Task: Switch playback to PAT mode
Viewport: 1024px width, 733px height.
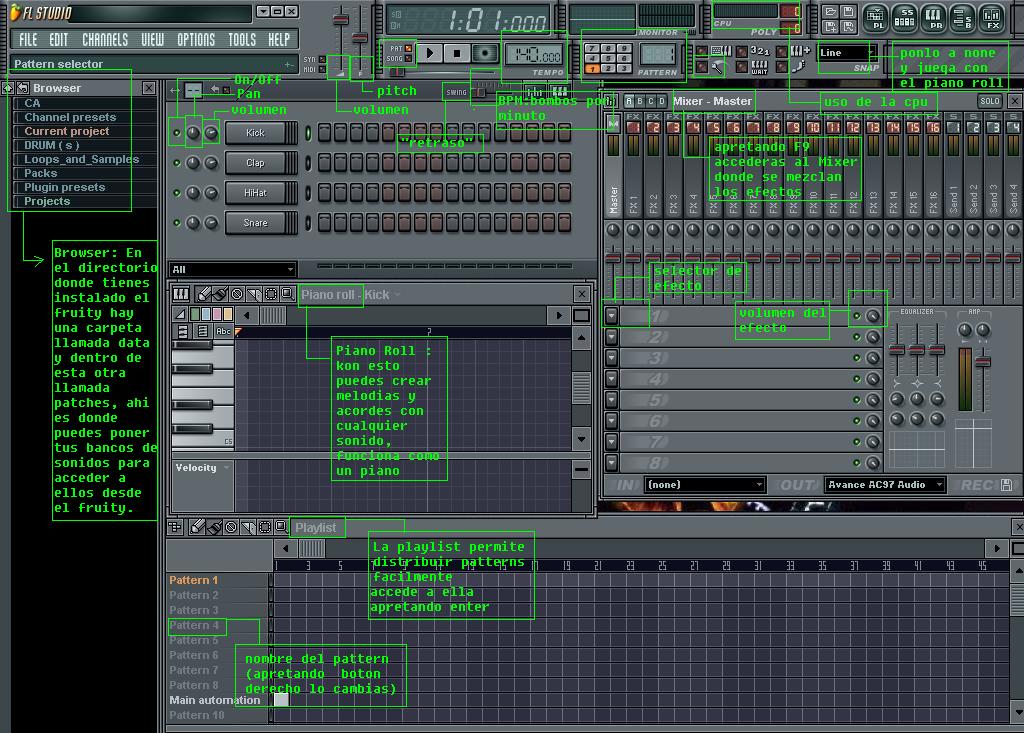Action: 408,48
